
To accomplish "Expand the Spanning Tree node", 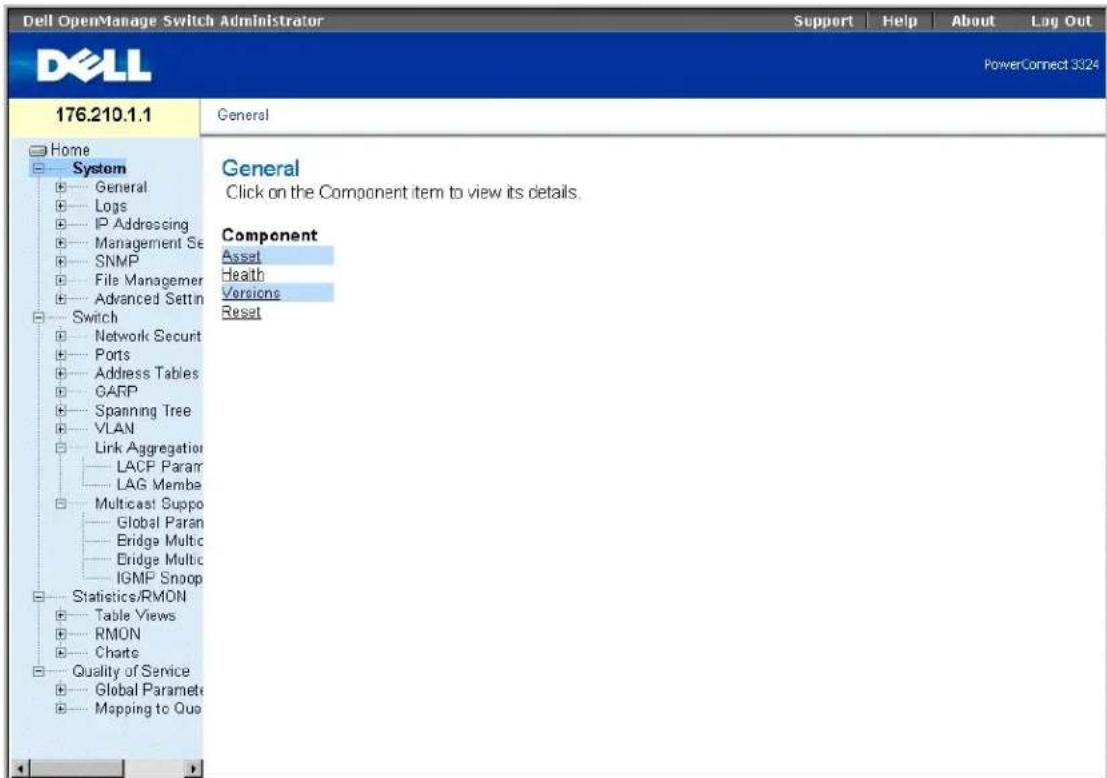I will click(x=61, y=410).
